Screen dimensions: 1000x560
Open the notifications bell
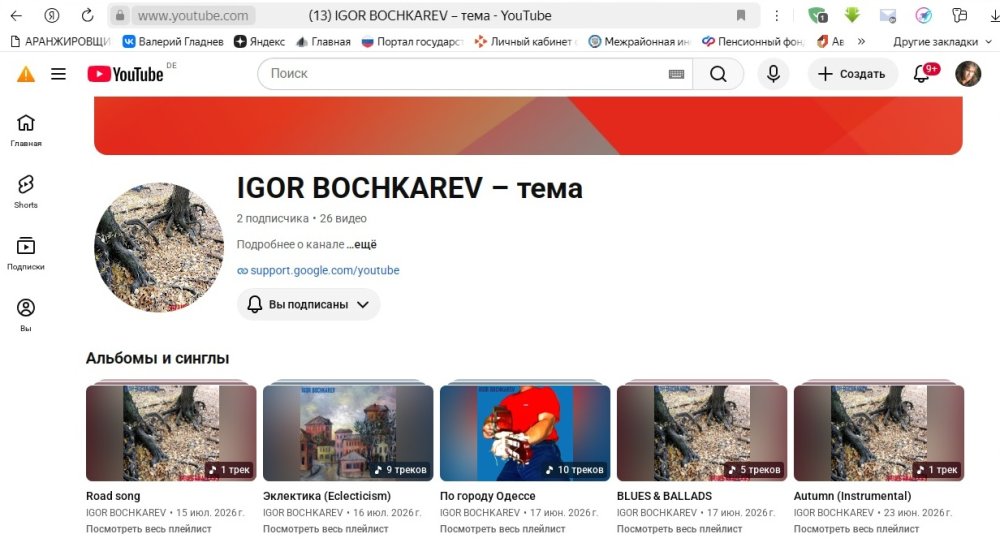pyautogui.click(x=922, y=74)
